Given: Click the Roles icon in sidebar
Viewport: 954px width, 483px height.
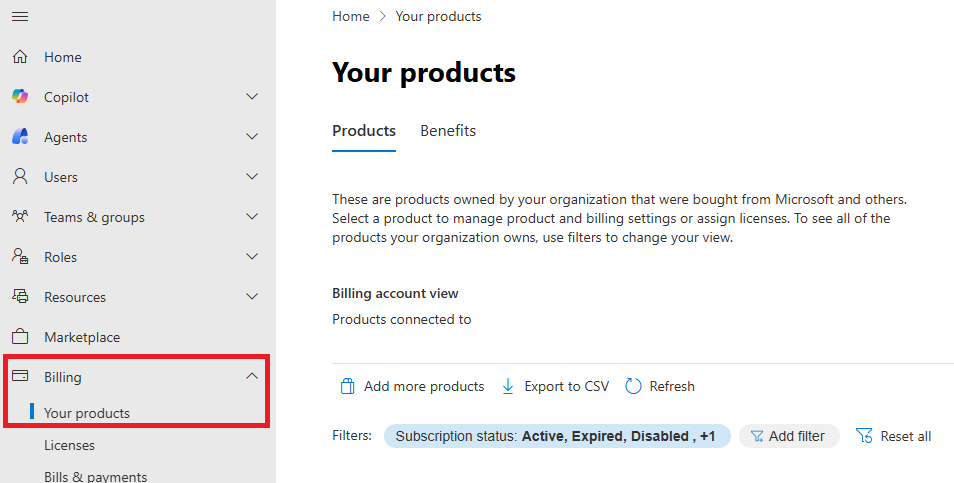Looking at the screenshot, I should pyautogui.click(x=20, y=257).
